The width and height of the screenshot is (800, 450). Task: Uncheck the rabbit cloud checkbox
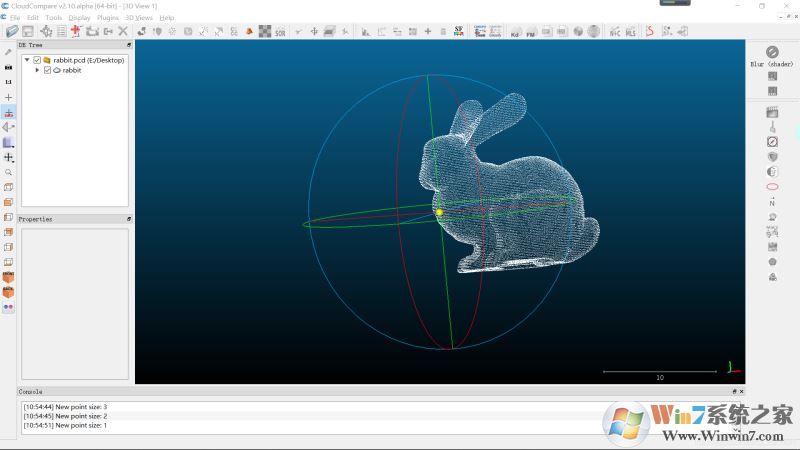pos(47,70)
